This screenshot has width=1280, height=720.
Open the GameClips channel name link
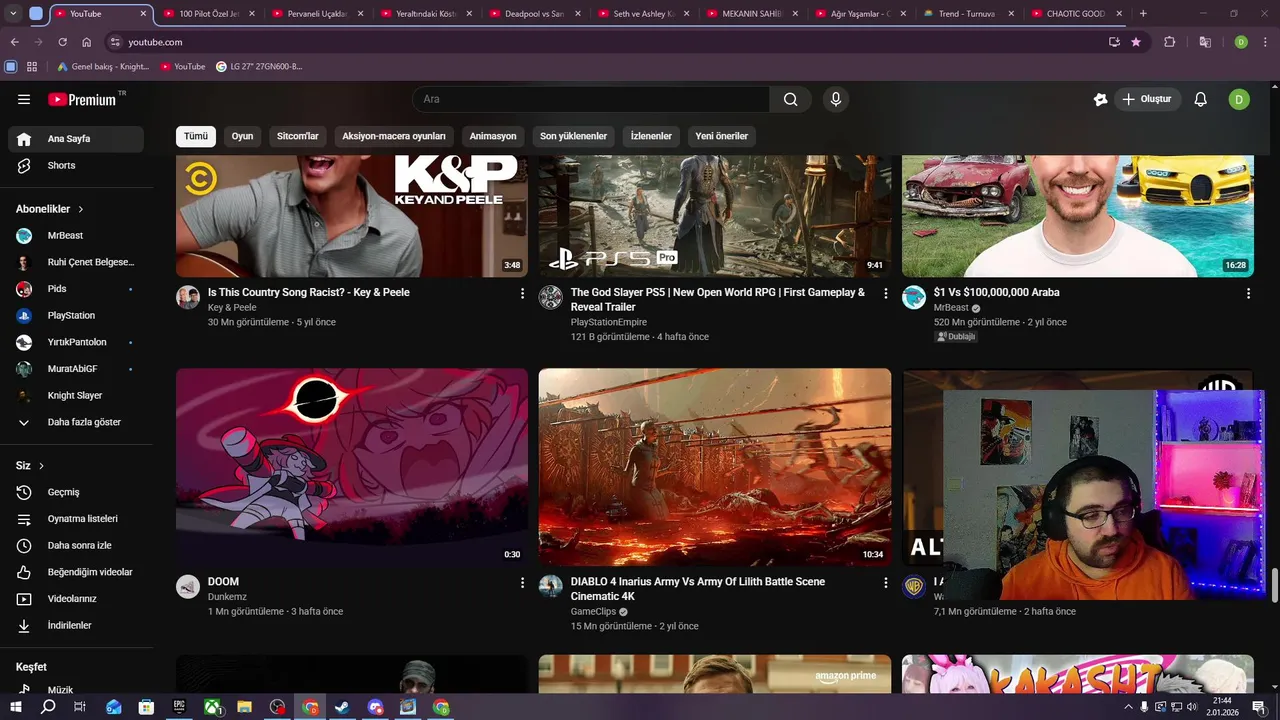pos(593,612)
